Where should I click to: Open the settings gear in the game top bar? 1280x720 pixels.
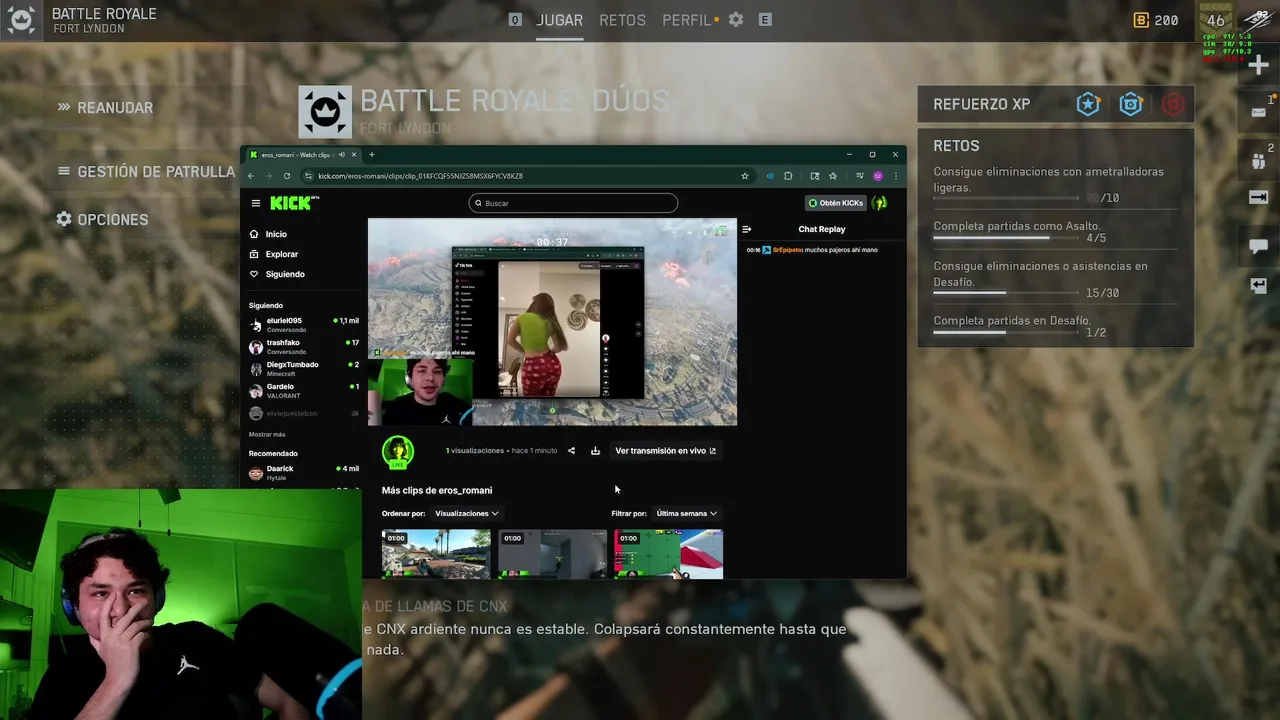pos(736,20)
